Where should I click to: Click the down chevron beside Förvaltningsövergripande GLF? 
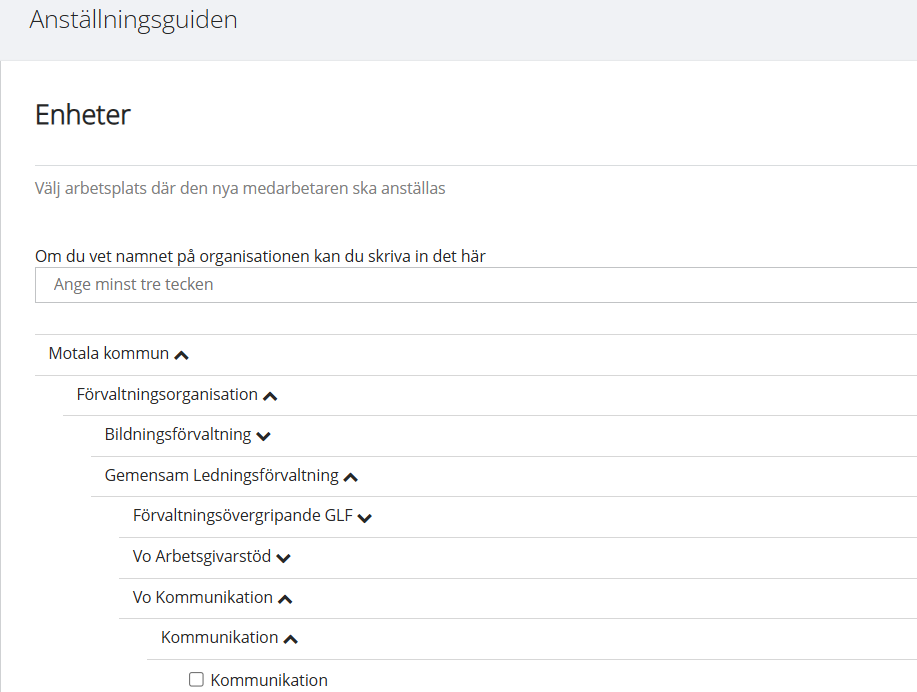[365, 518]
